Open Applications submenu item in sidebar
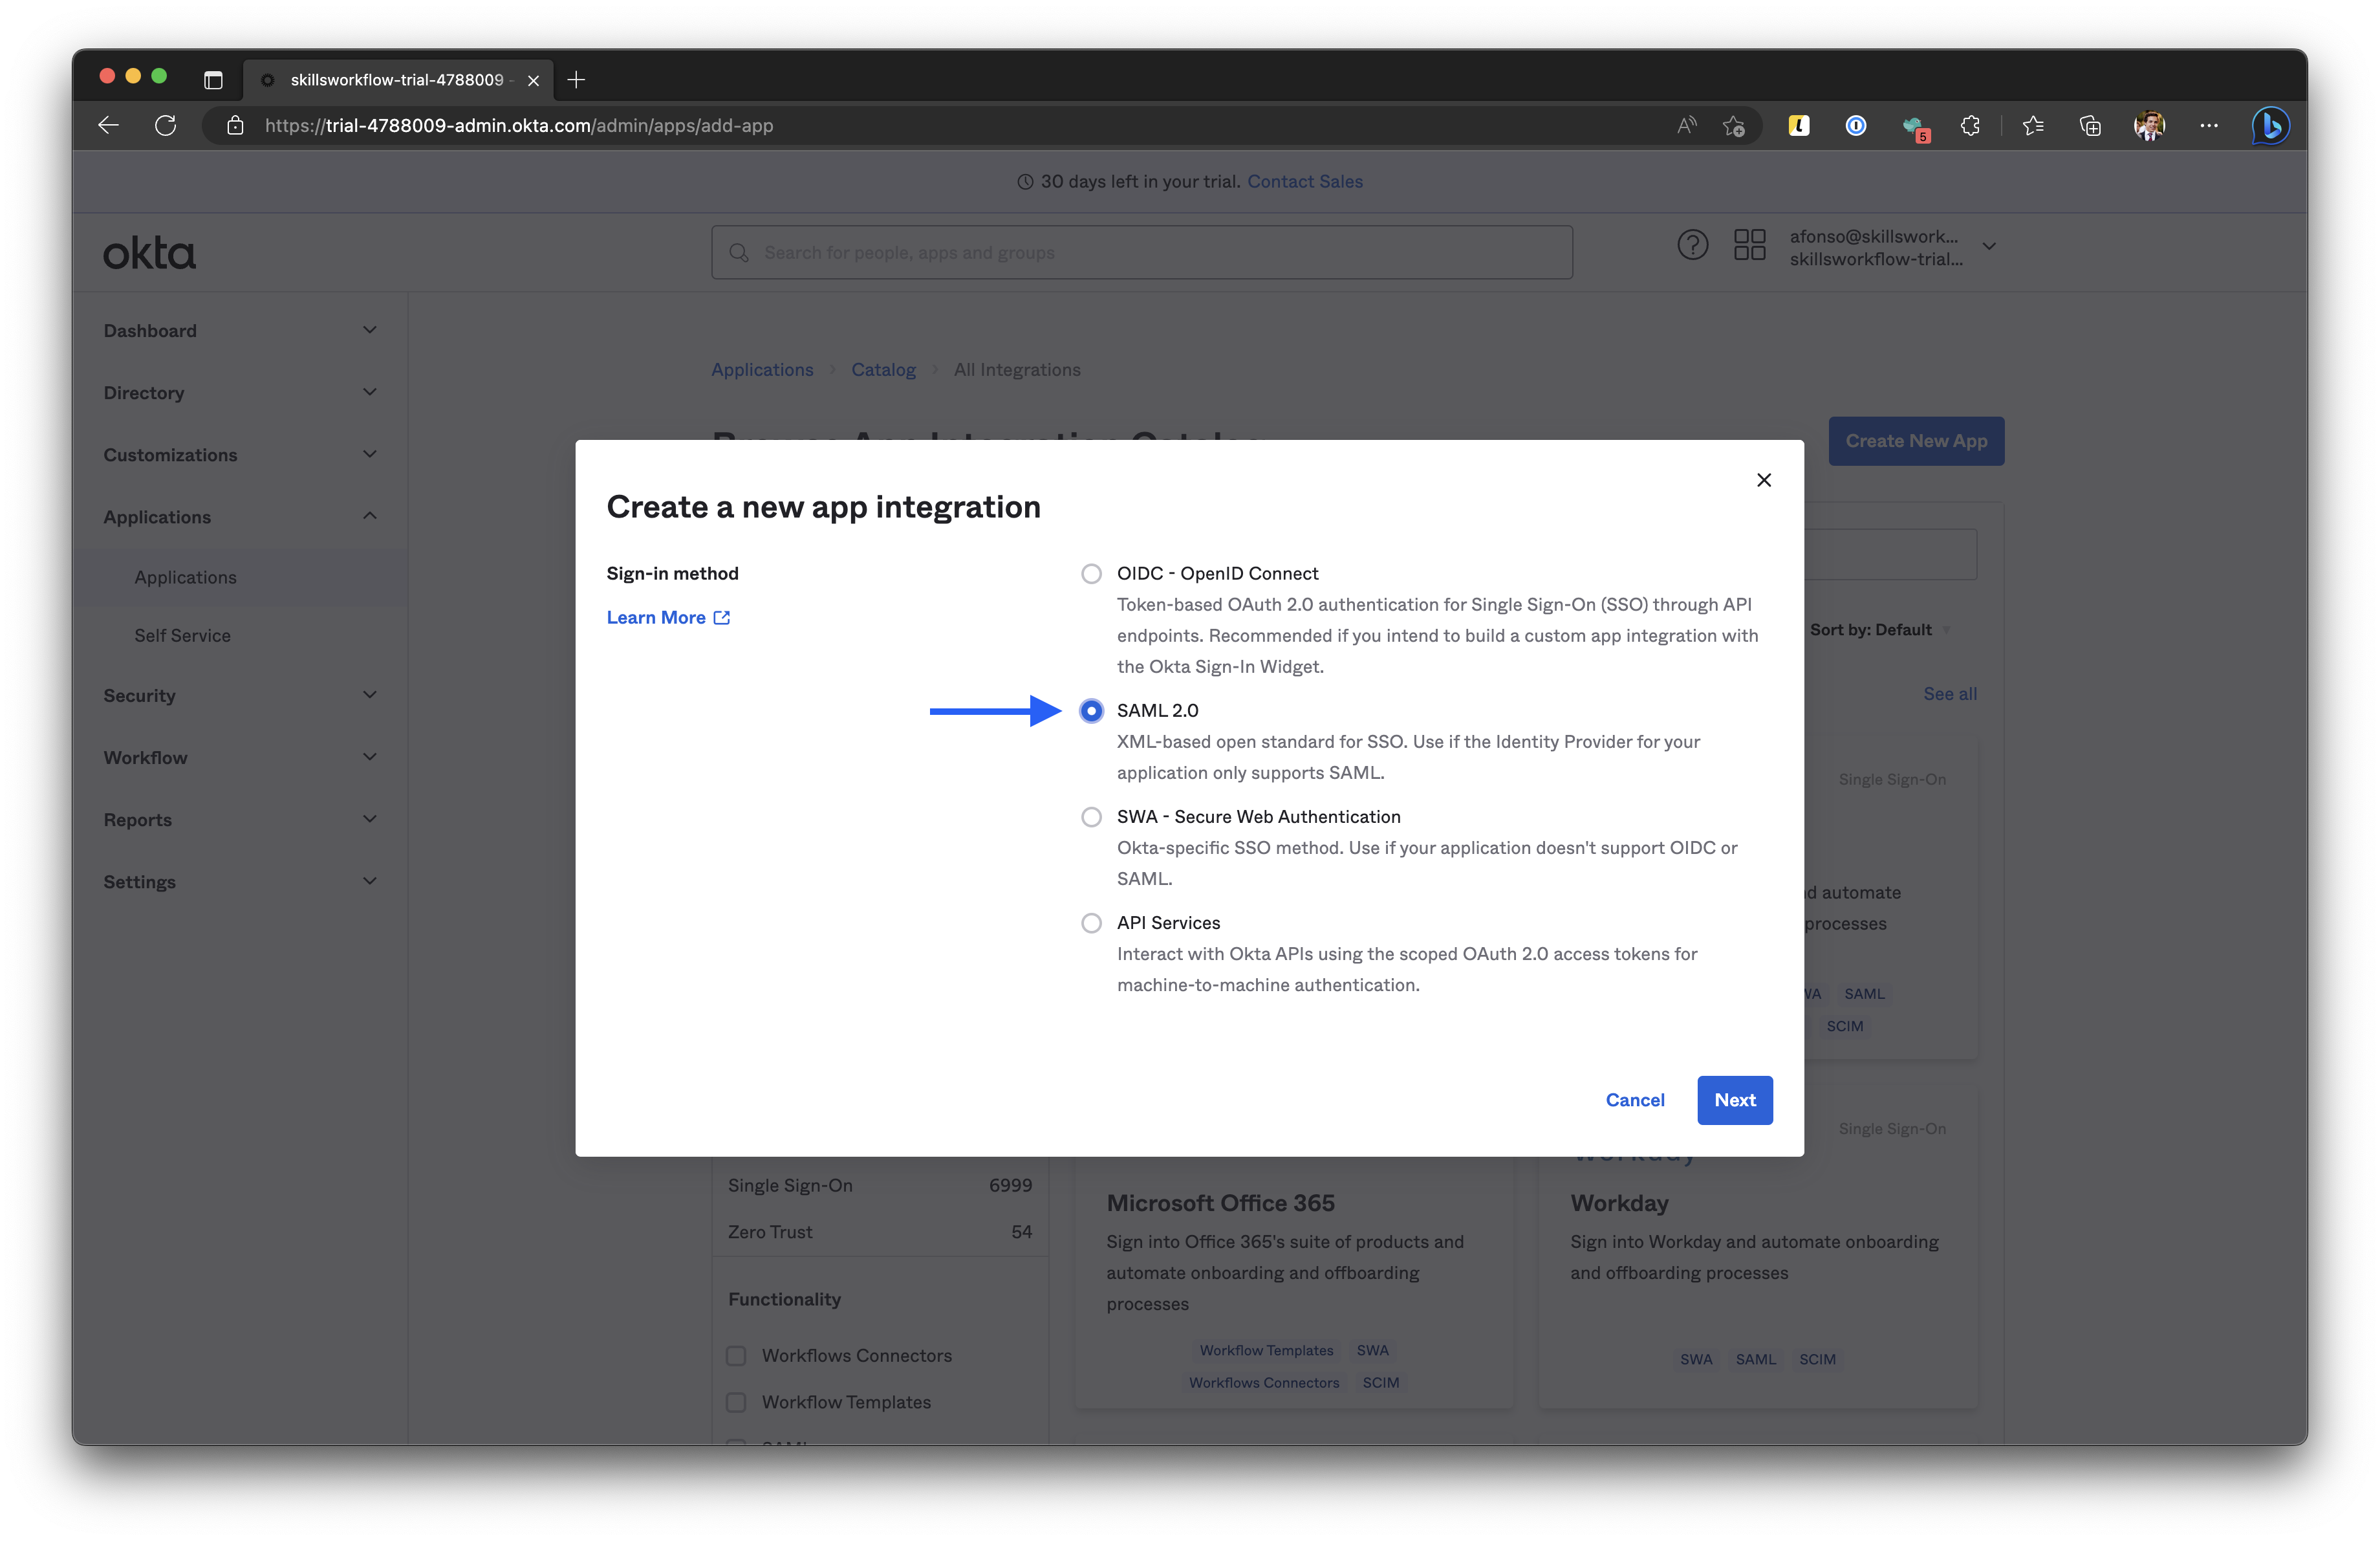The width and height of the screenshot is (2380, 1541). pos(185,578)
